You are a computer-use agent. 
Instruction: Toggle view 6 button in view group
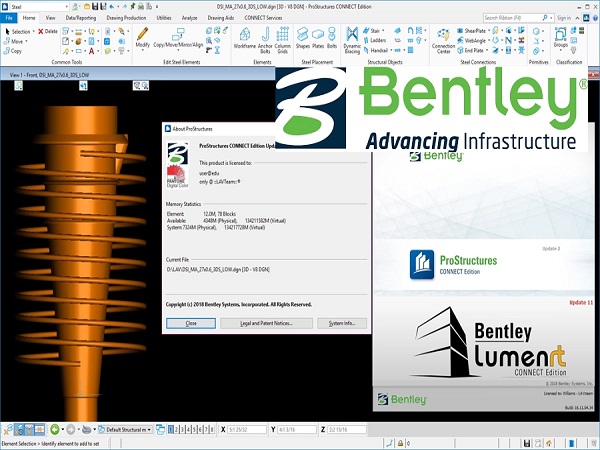coord(200,429)
